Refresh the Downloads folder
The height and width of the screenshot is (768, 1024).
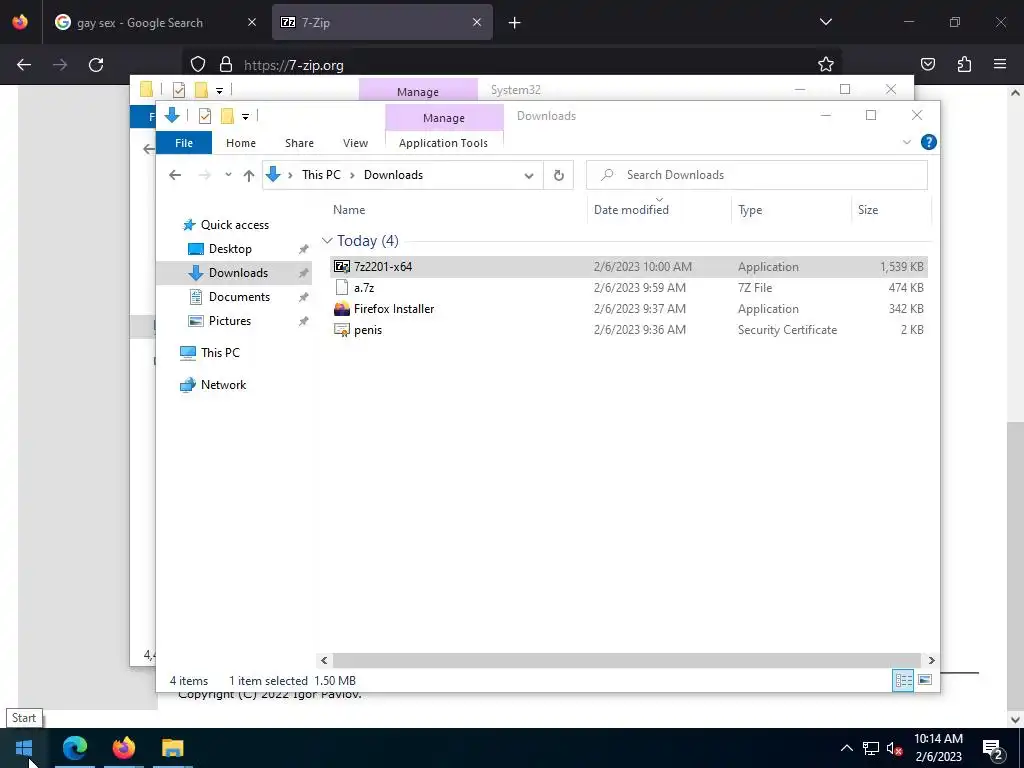coord(558,175)
